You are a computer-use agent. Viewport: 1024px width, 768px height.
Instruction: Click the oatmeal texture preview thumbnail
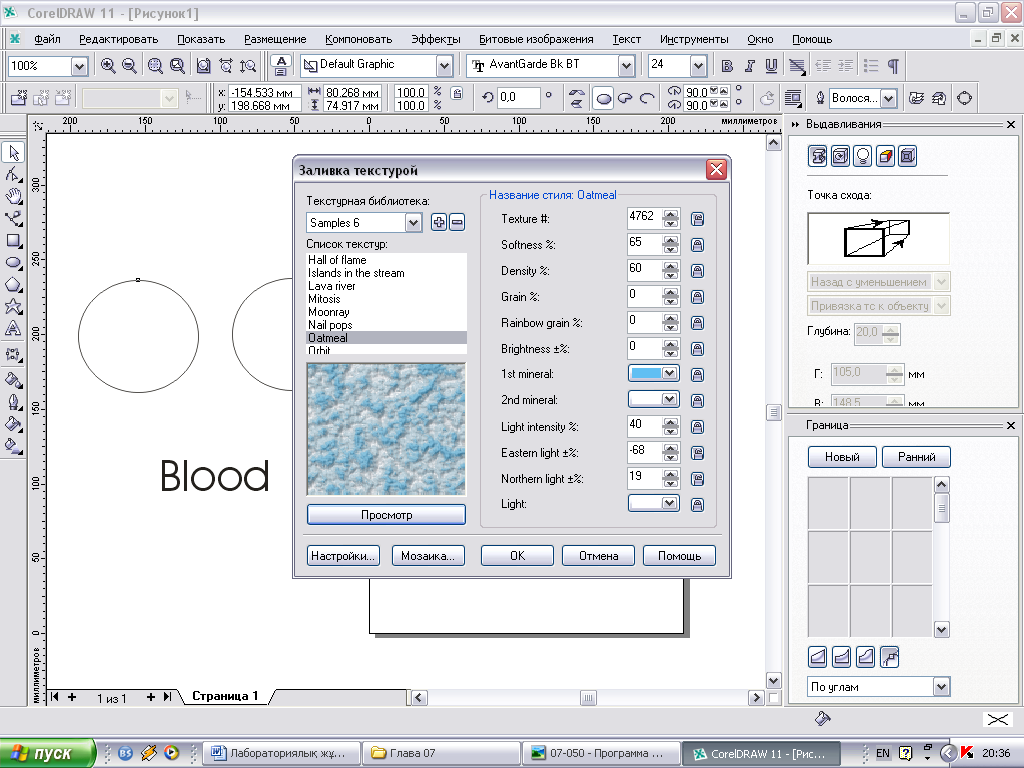pos(387,430)
